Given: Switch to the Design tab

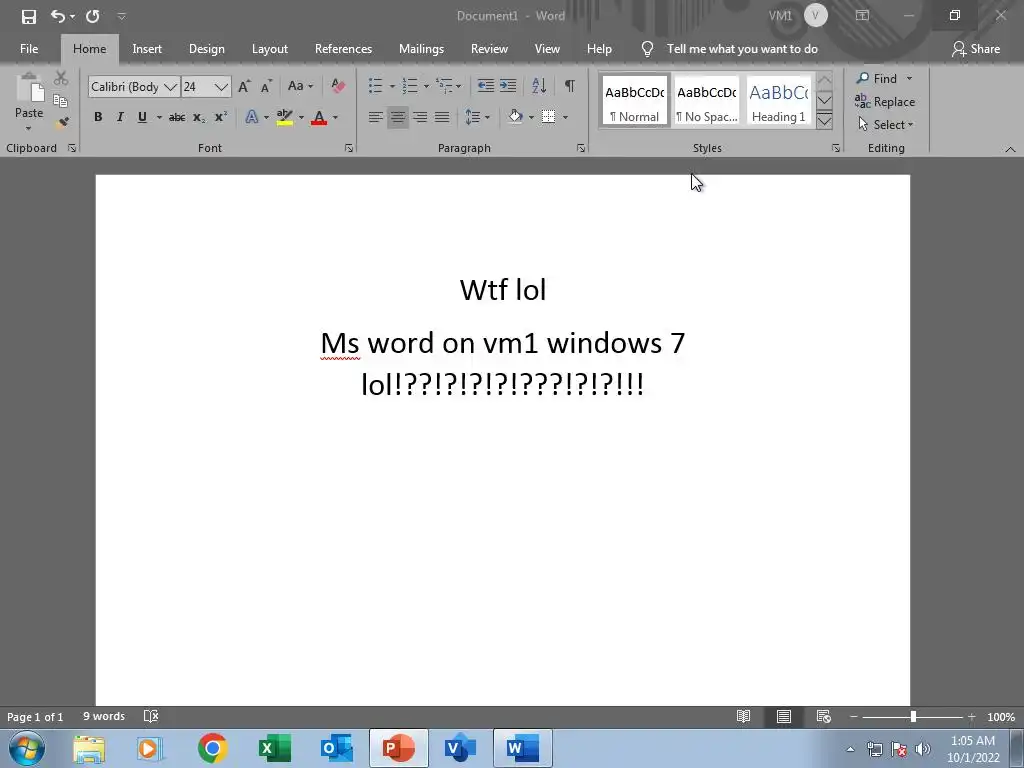Looking at the screenshot, I should 206,49.
